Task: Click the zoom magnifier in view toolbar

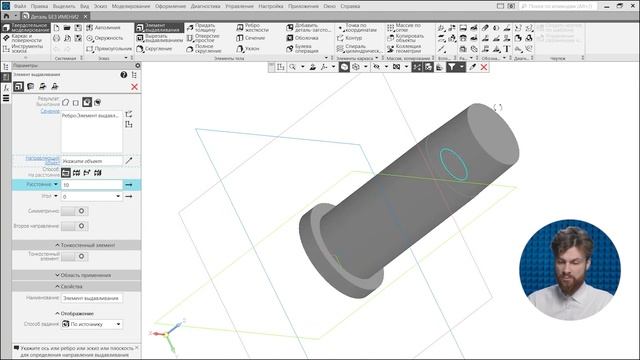Action: pyautogui.click(x=293, y=67)
